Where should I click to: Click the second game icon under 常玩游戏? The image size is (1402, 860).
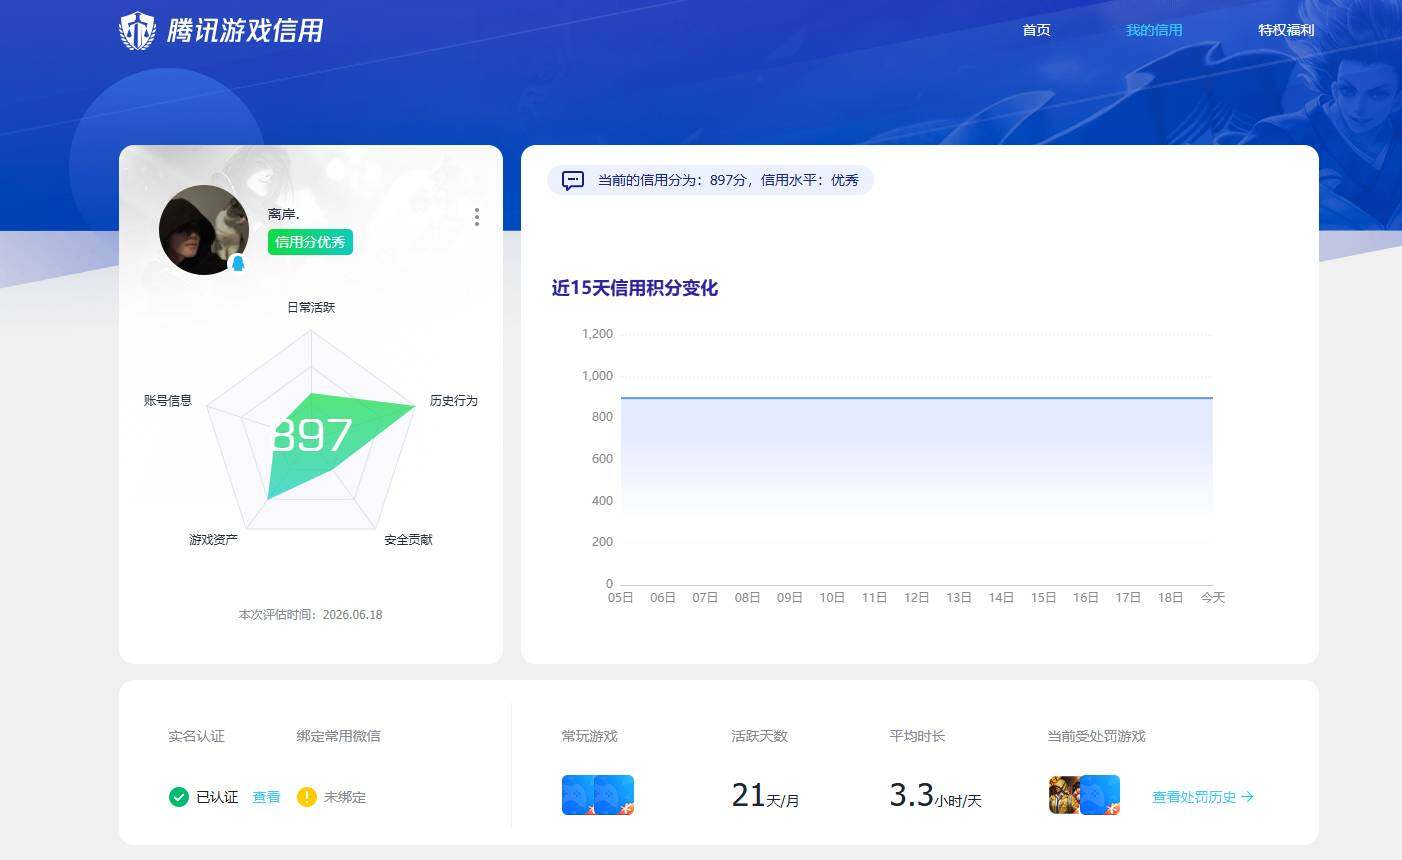[615, 795]
